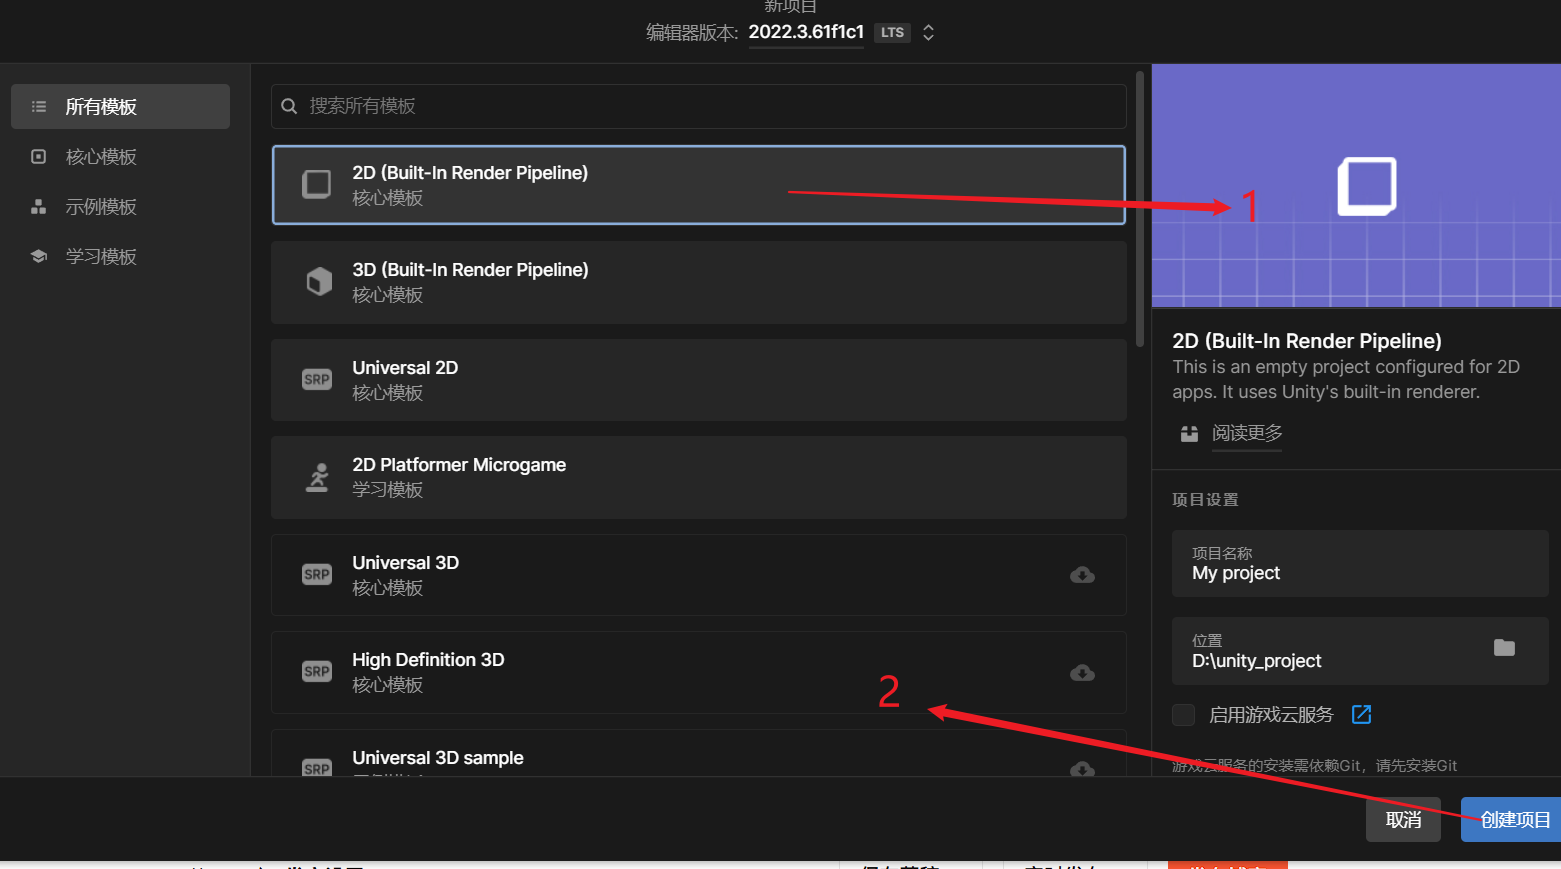Click the SRP icon of Universal 2D
This screenshot has height=869, width=1561.
pyautogui.click(x=317, y=379)
